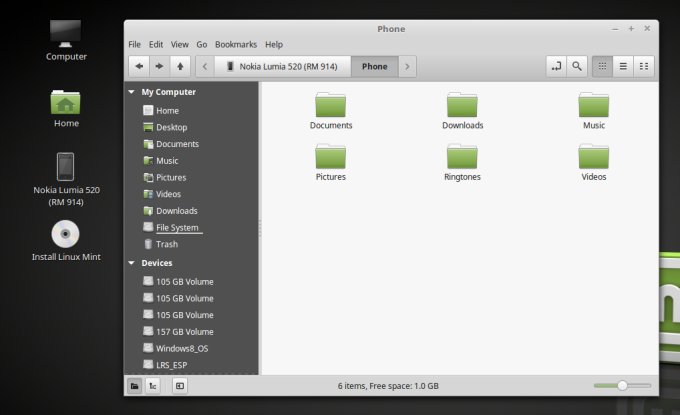Image resolution: width=680 pixels, height=415 pixels.
Task: Go up to the parent folder
Action: tap(180, 66)
